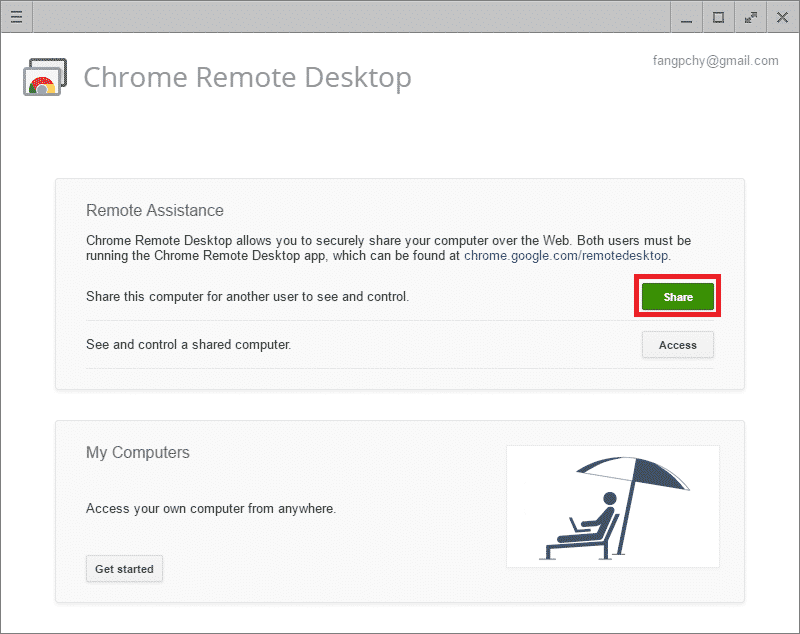The height and width of the screenshot is (634, 800).
Task: Click Get started under My Computers
Action: tap(124, 569)
